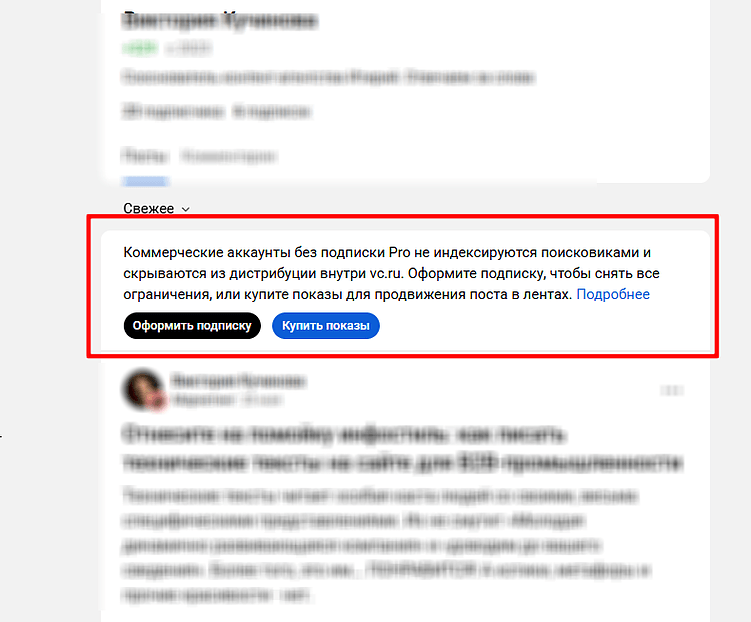Click the blue Купить показы button

click(x=326, y=326)
